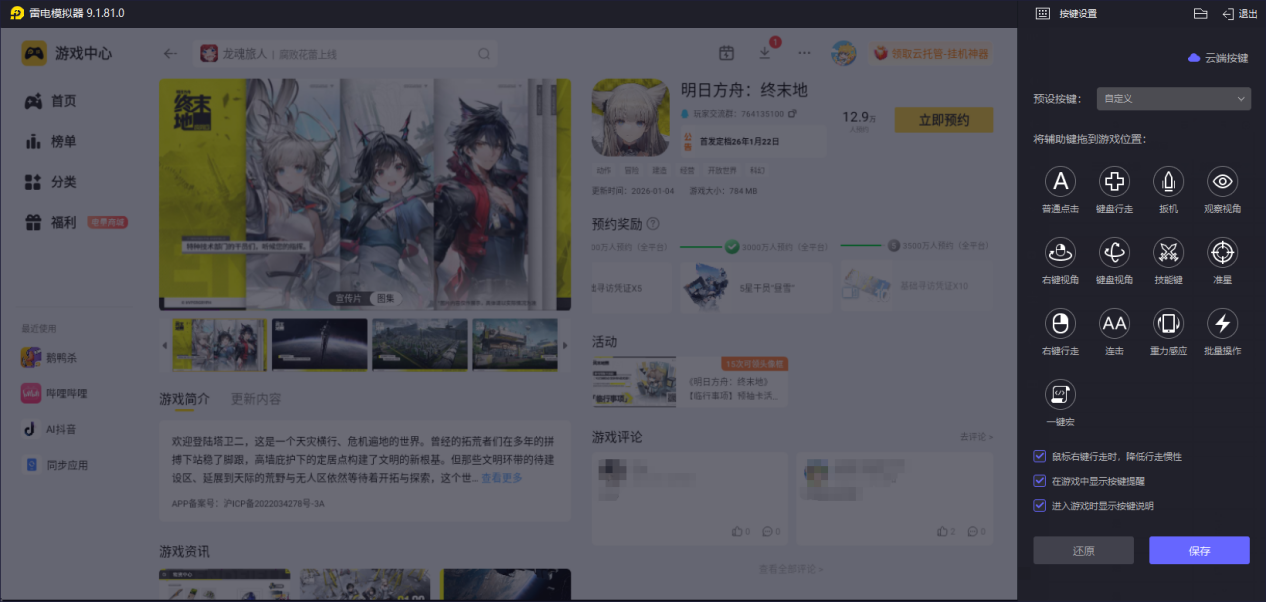Click the 游戏中心 logo in the sidebar
Image resolution: width=1266 pixels, height=602 pixels.
click(x=67, y=53)
